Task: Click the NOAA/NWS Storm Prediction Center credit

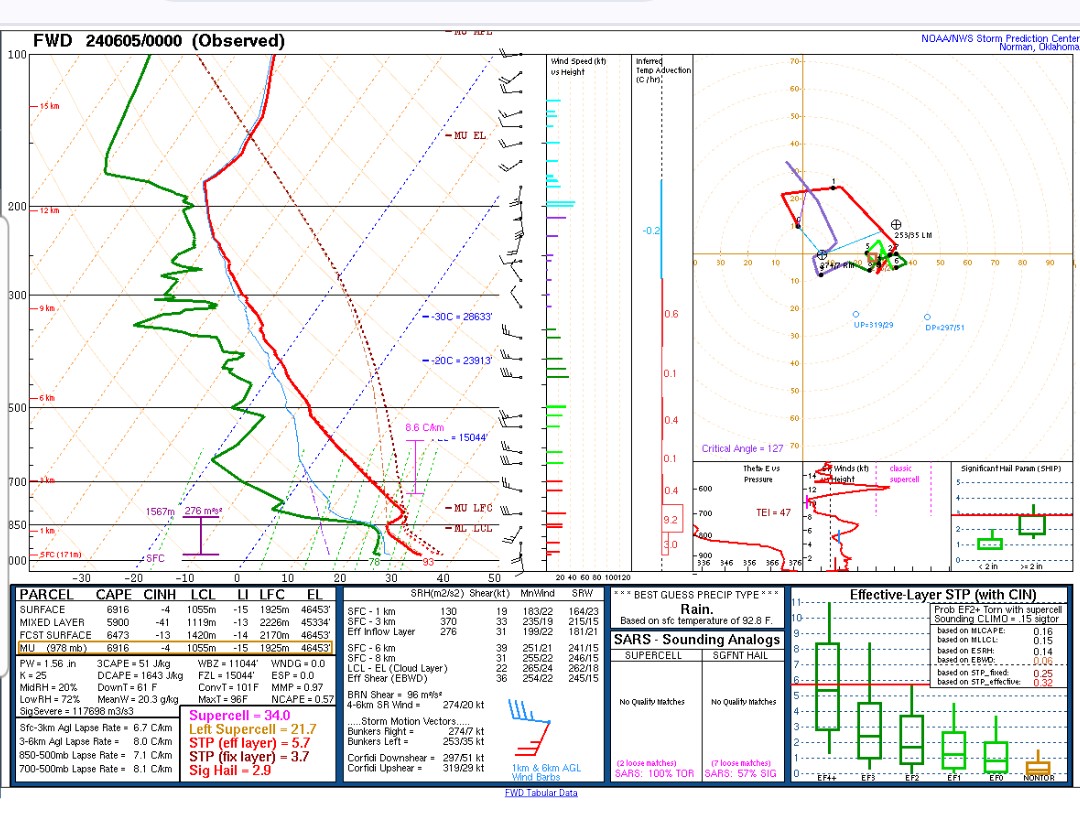Action: 1000,39
